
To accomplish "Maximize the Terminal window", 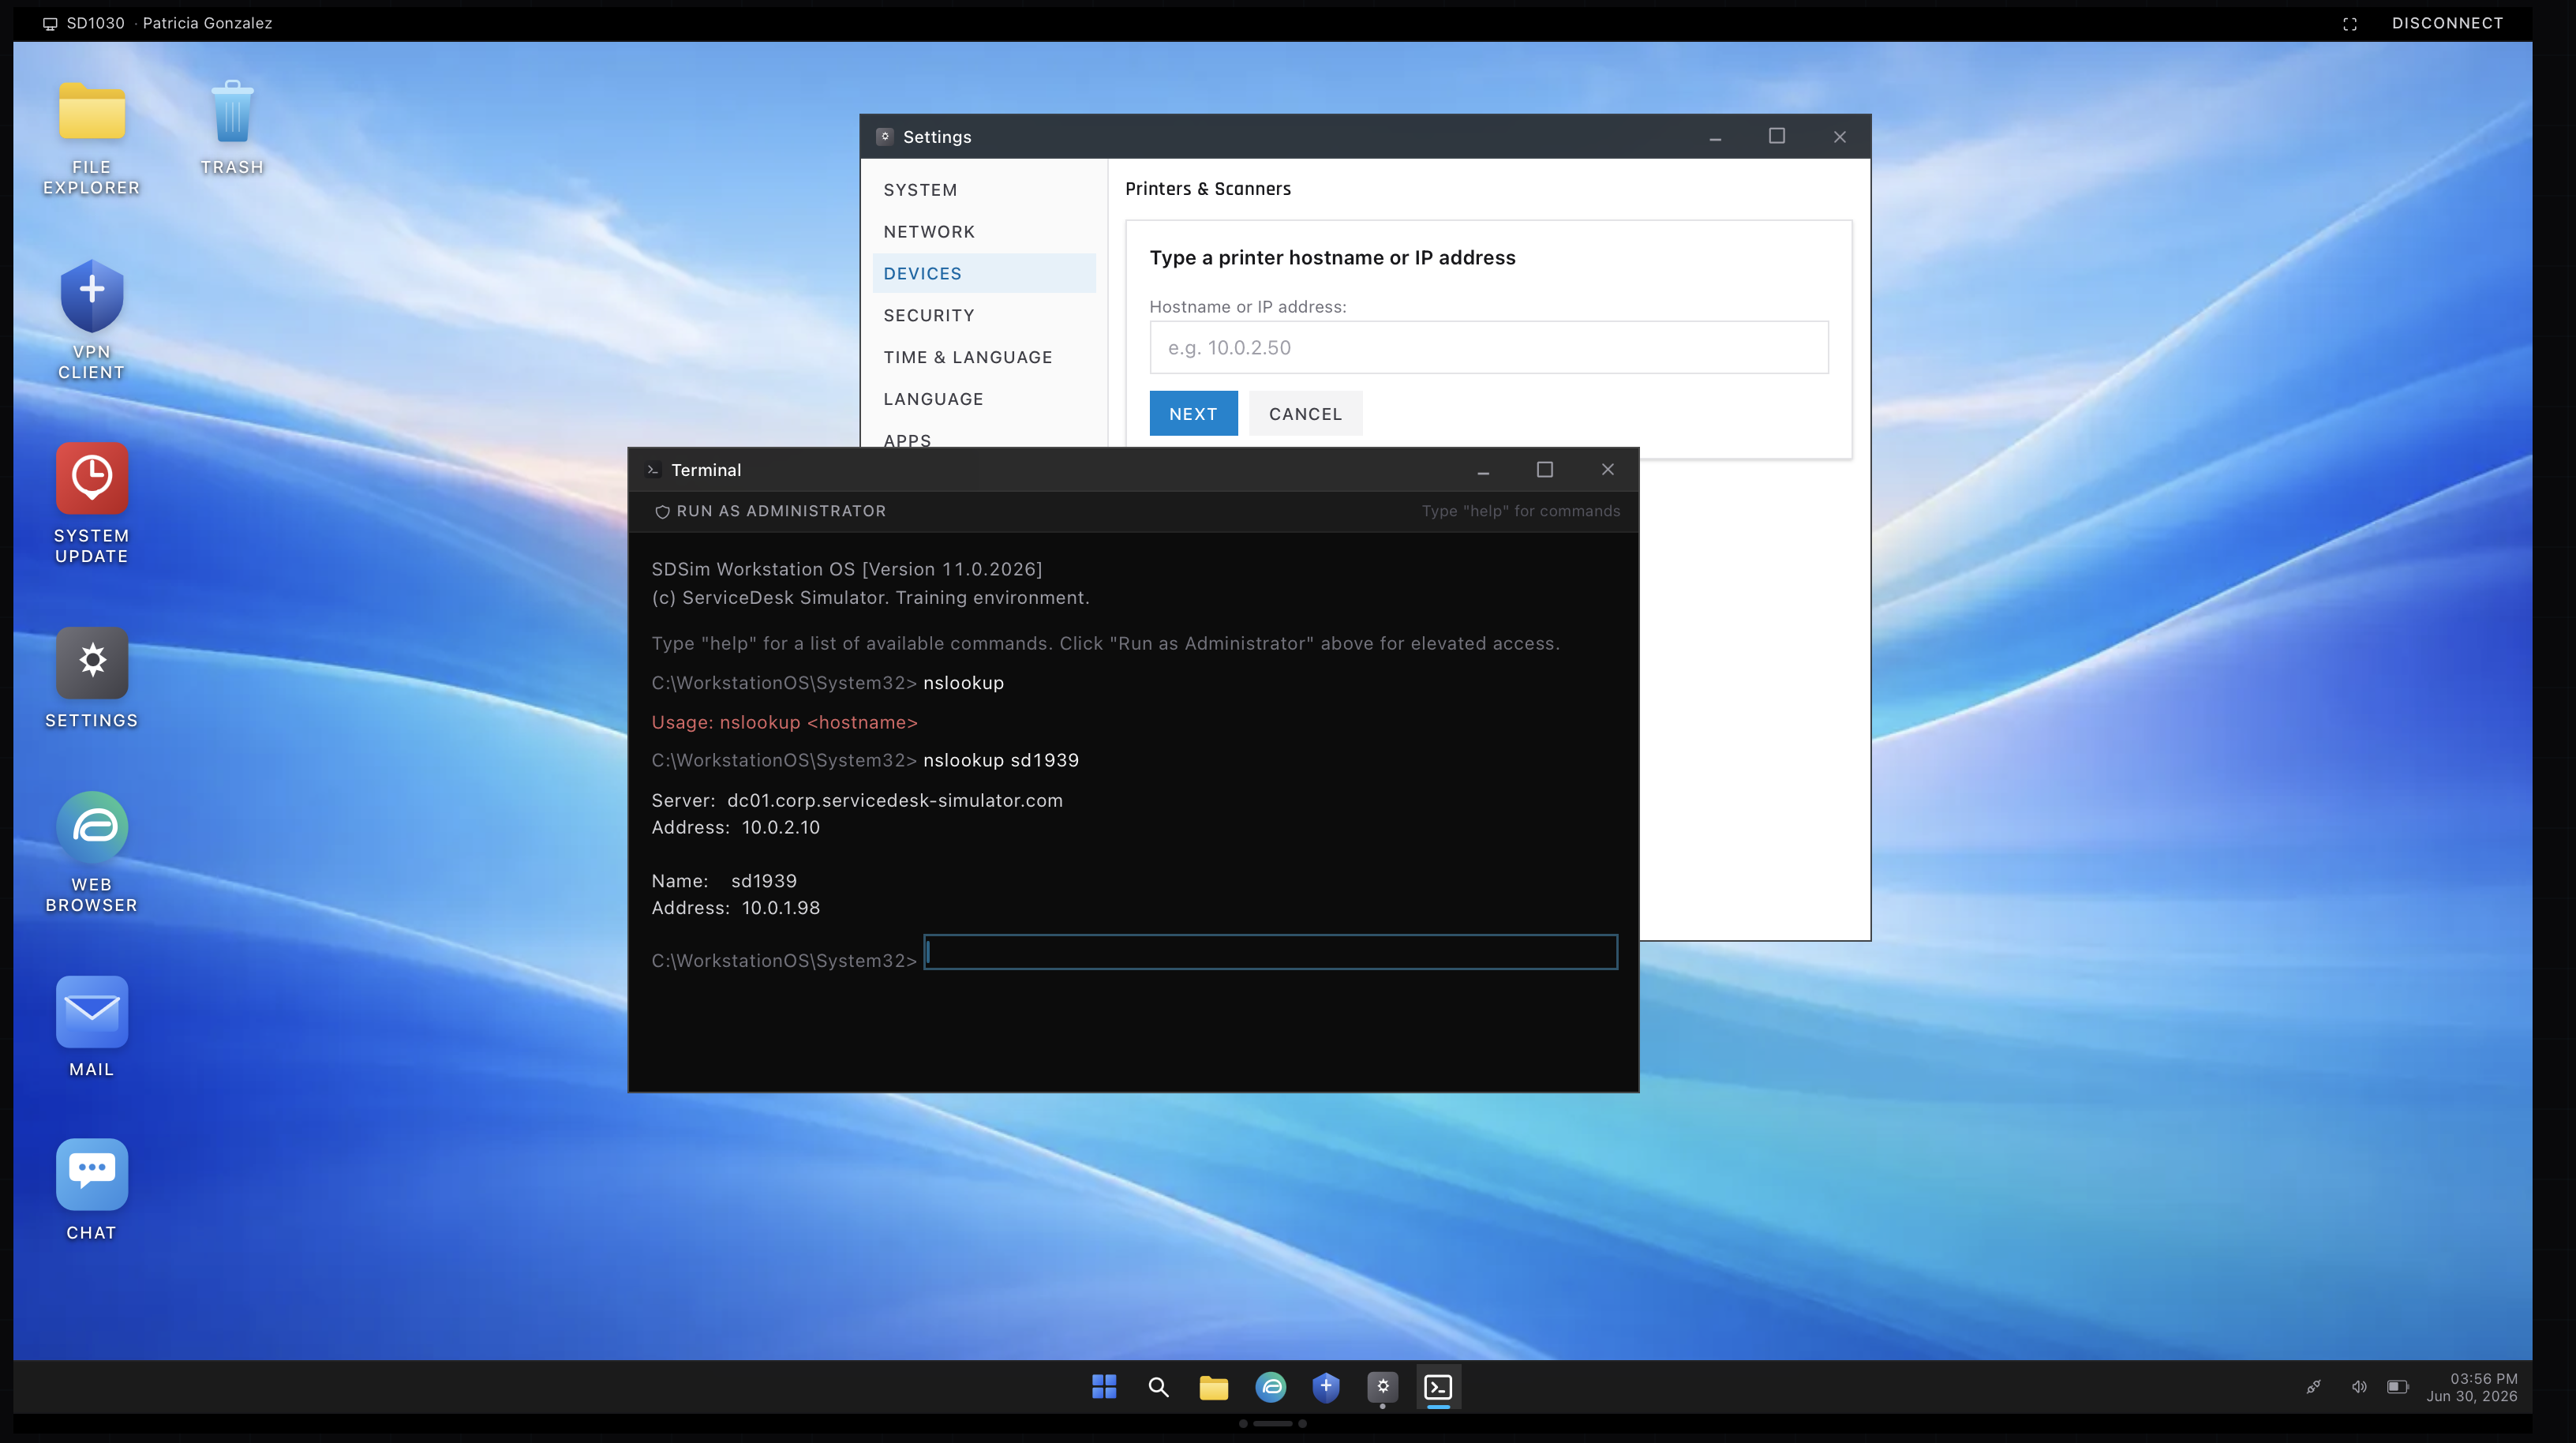I will coord(1544,469).
